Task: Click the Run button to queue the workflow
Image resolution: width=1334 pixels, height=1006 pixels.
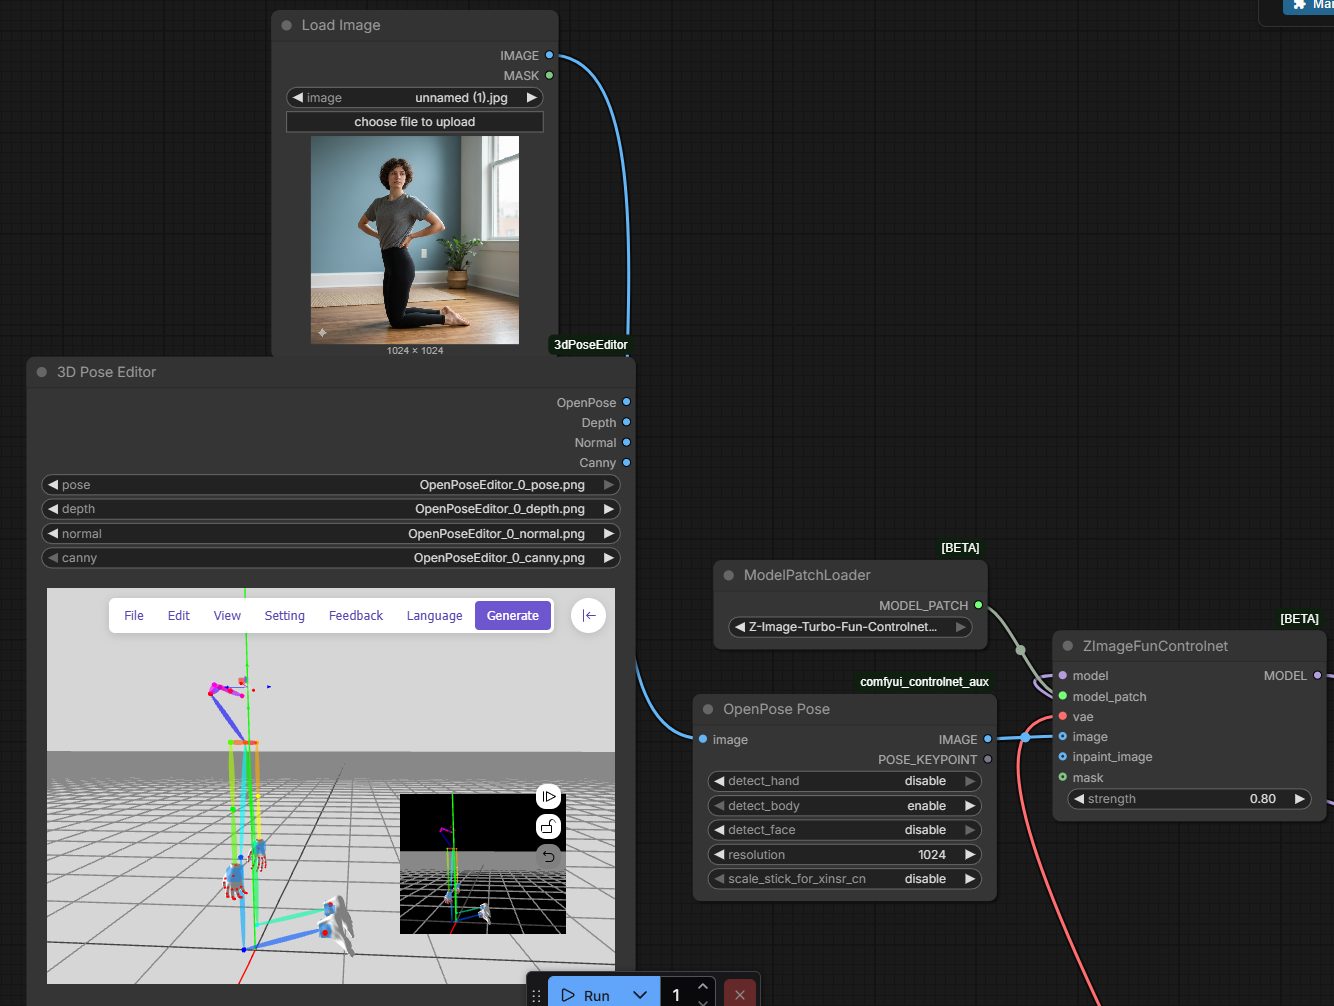Action: [586, 995]
